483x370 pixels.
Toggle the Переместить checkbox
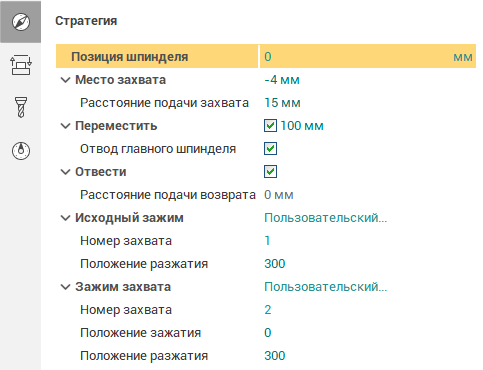[x=270, y=126]
